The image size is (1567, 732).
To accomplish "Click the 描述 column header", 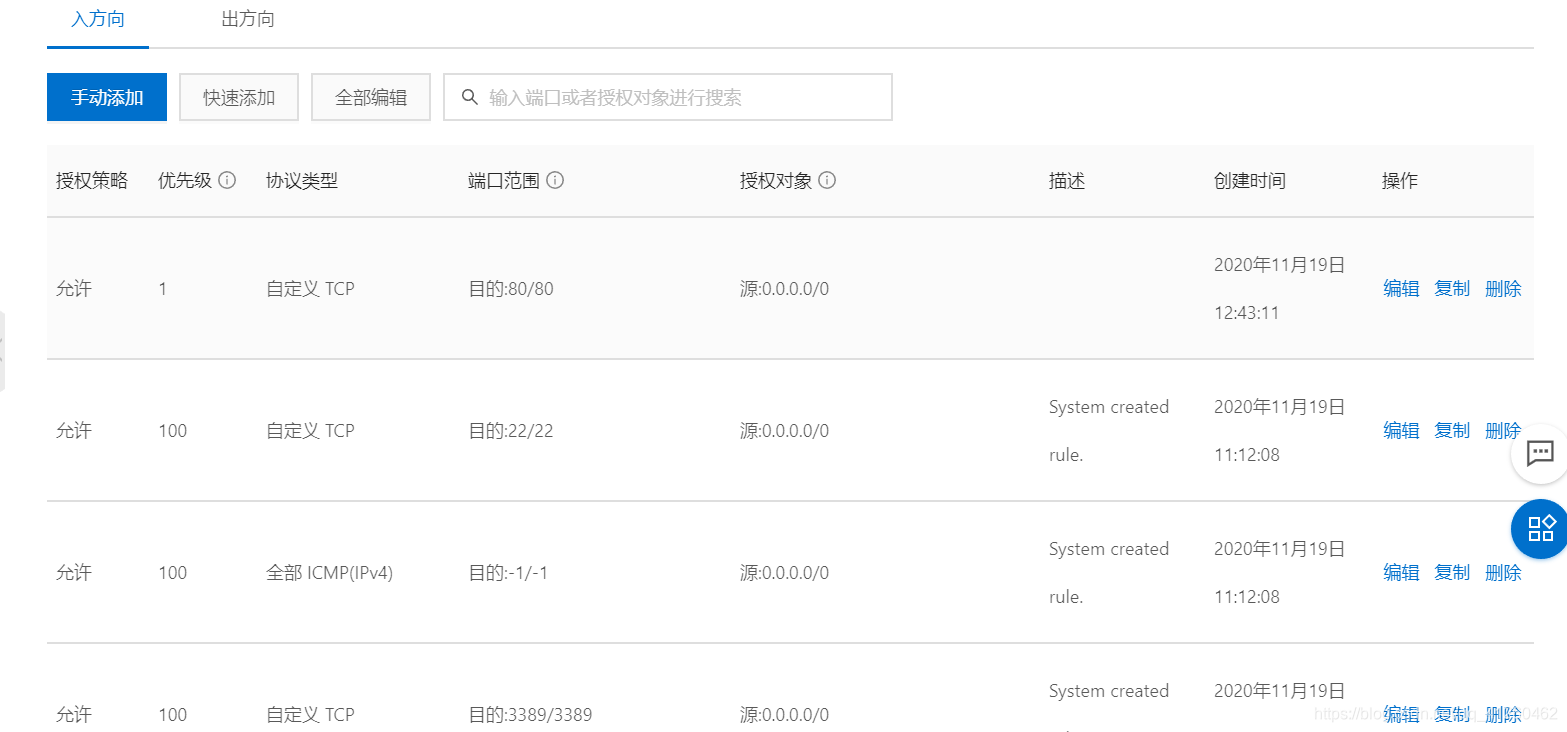I will [x=1067, y=181].
